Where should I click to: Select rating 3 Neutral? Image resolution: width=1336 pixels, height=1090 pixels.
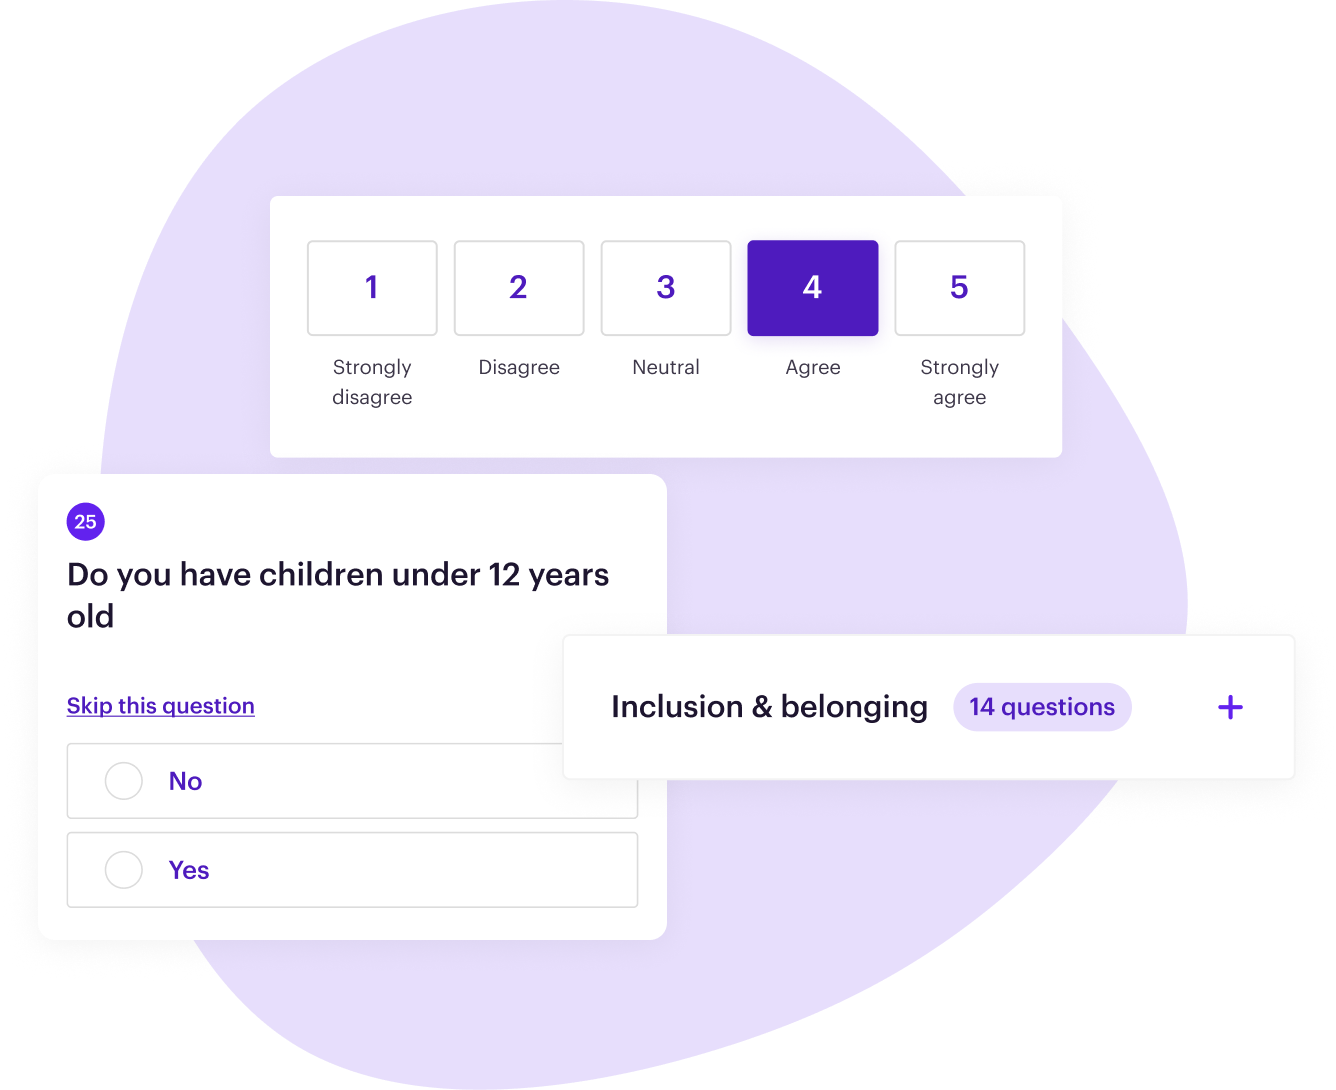666,288
